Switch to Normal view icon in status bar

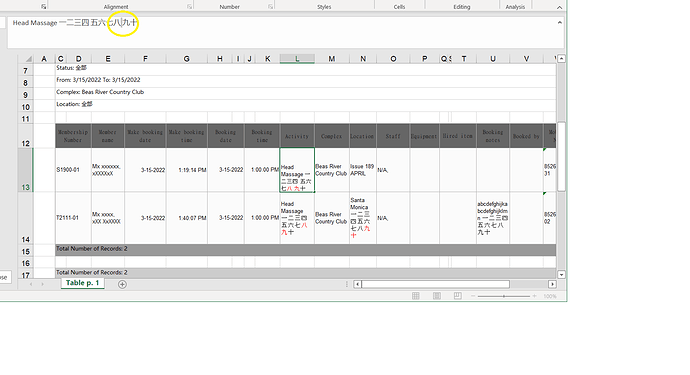pyautogui.click(x=415, y=296)
